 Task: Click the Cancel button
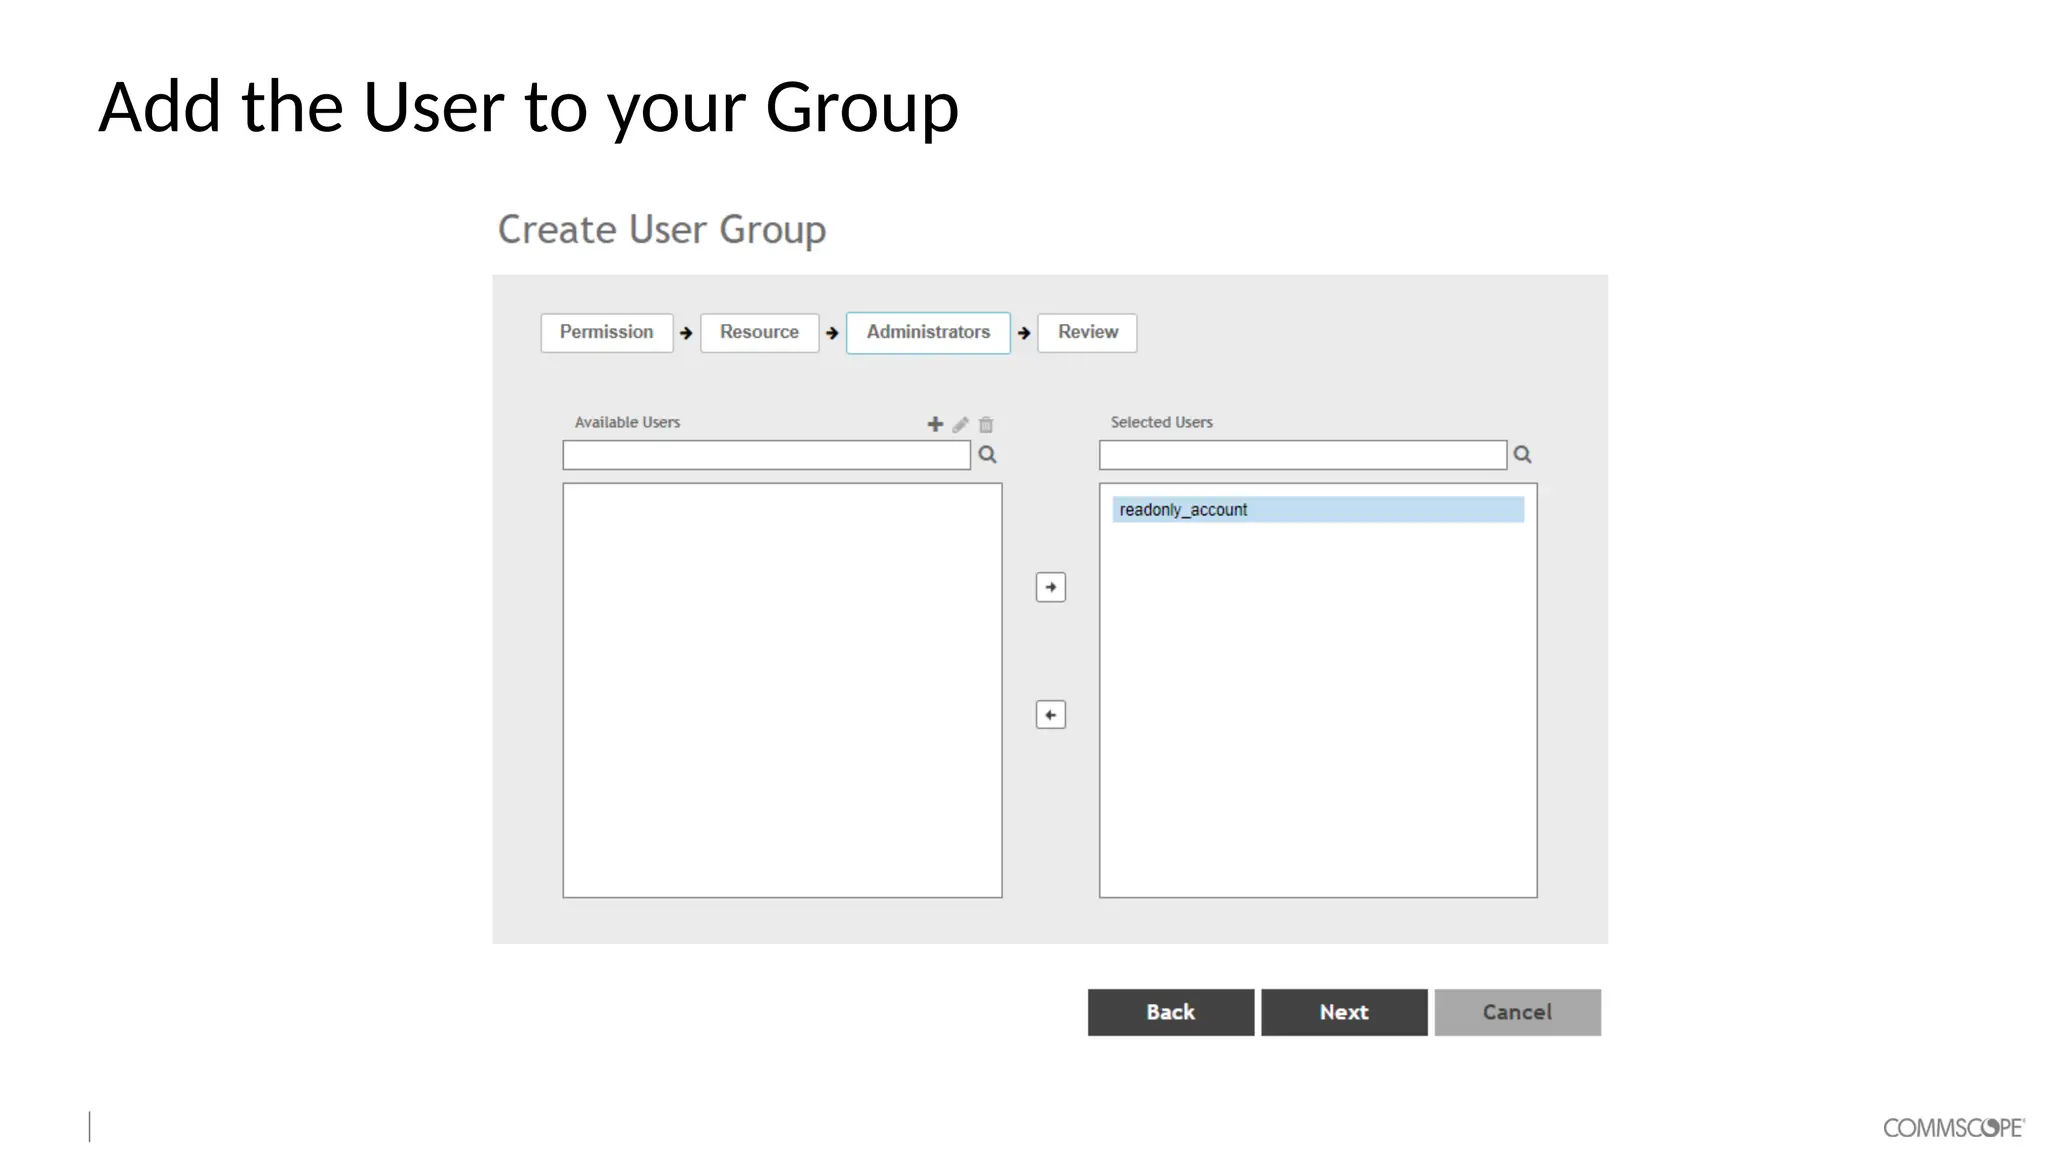coord(1517,1012)
